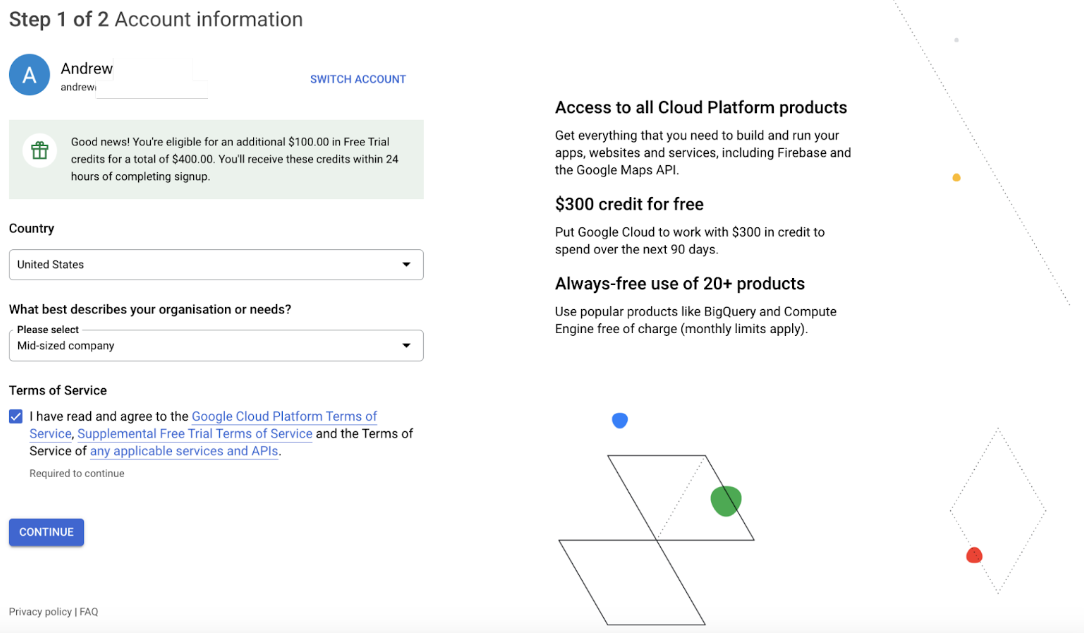
Task: Click the 'Required to continue' helper text
Action: [77, 473]
